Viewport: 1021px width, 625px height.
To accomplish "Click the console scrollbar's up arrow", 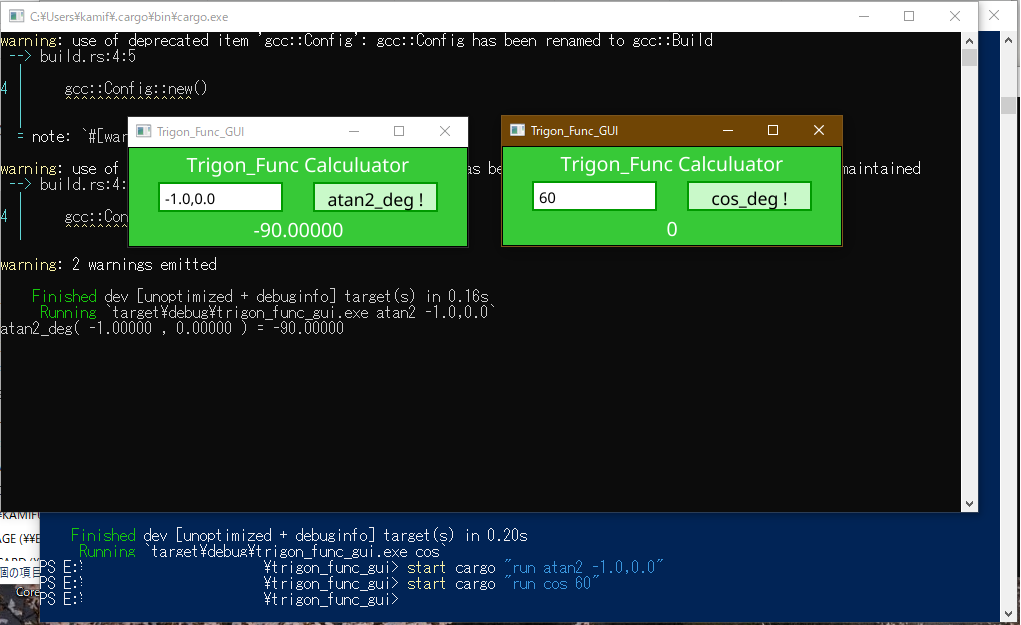I will (969, 40).
